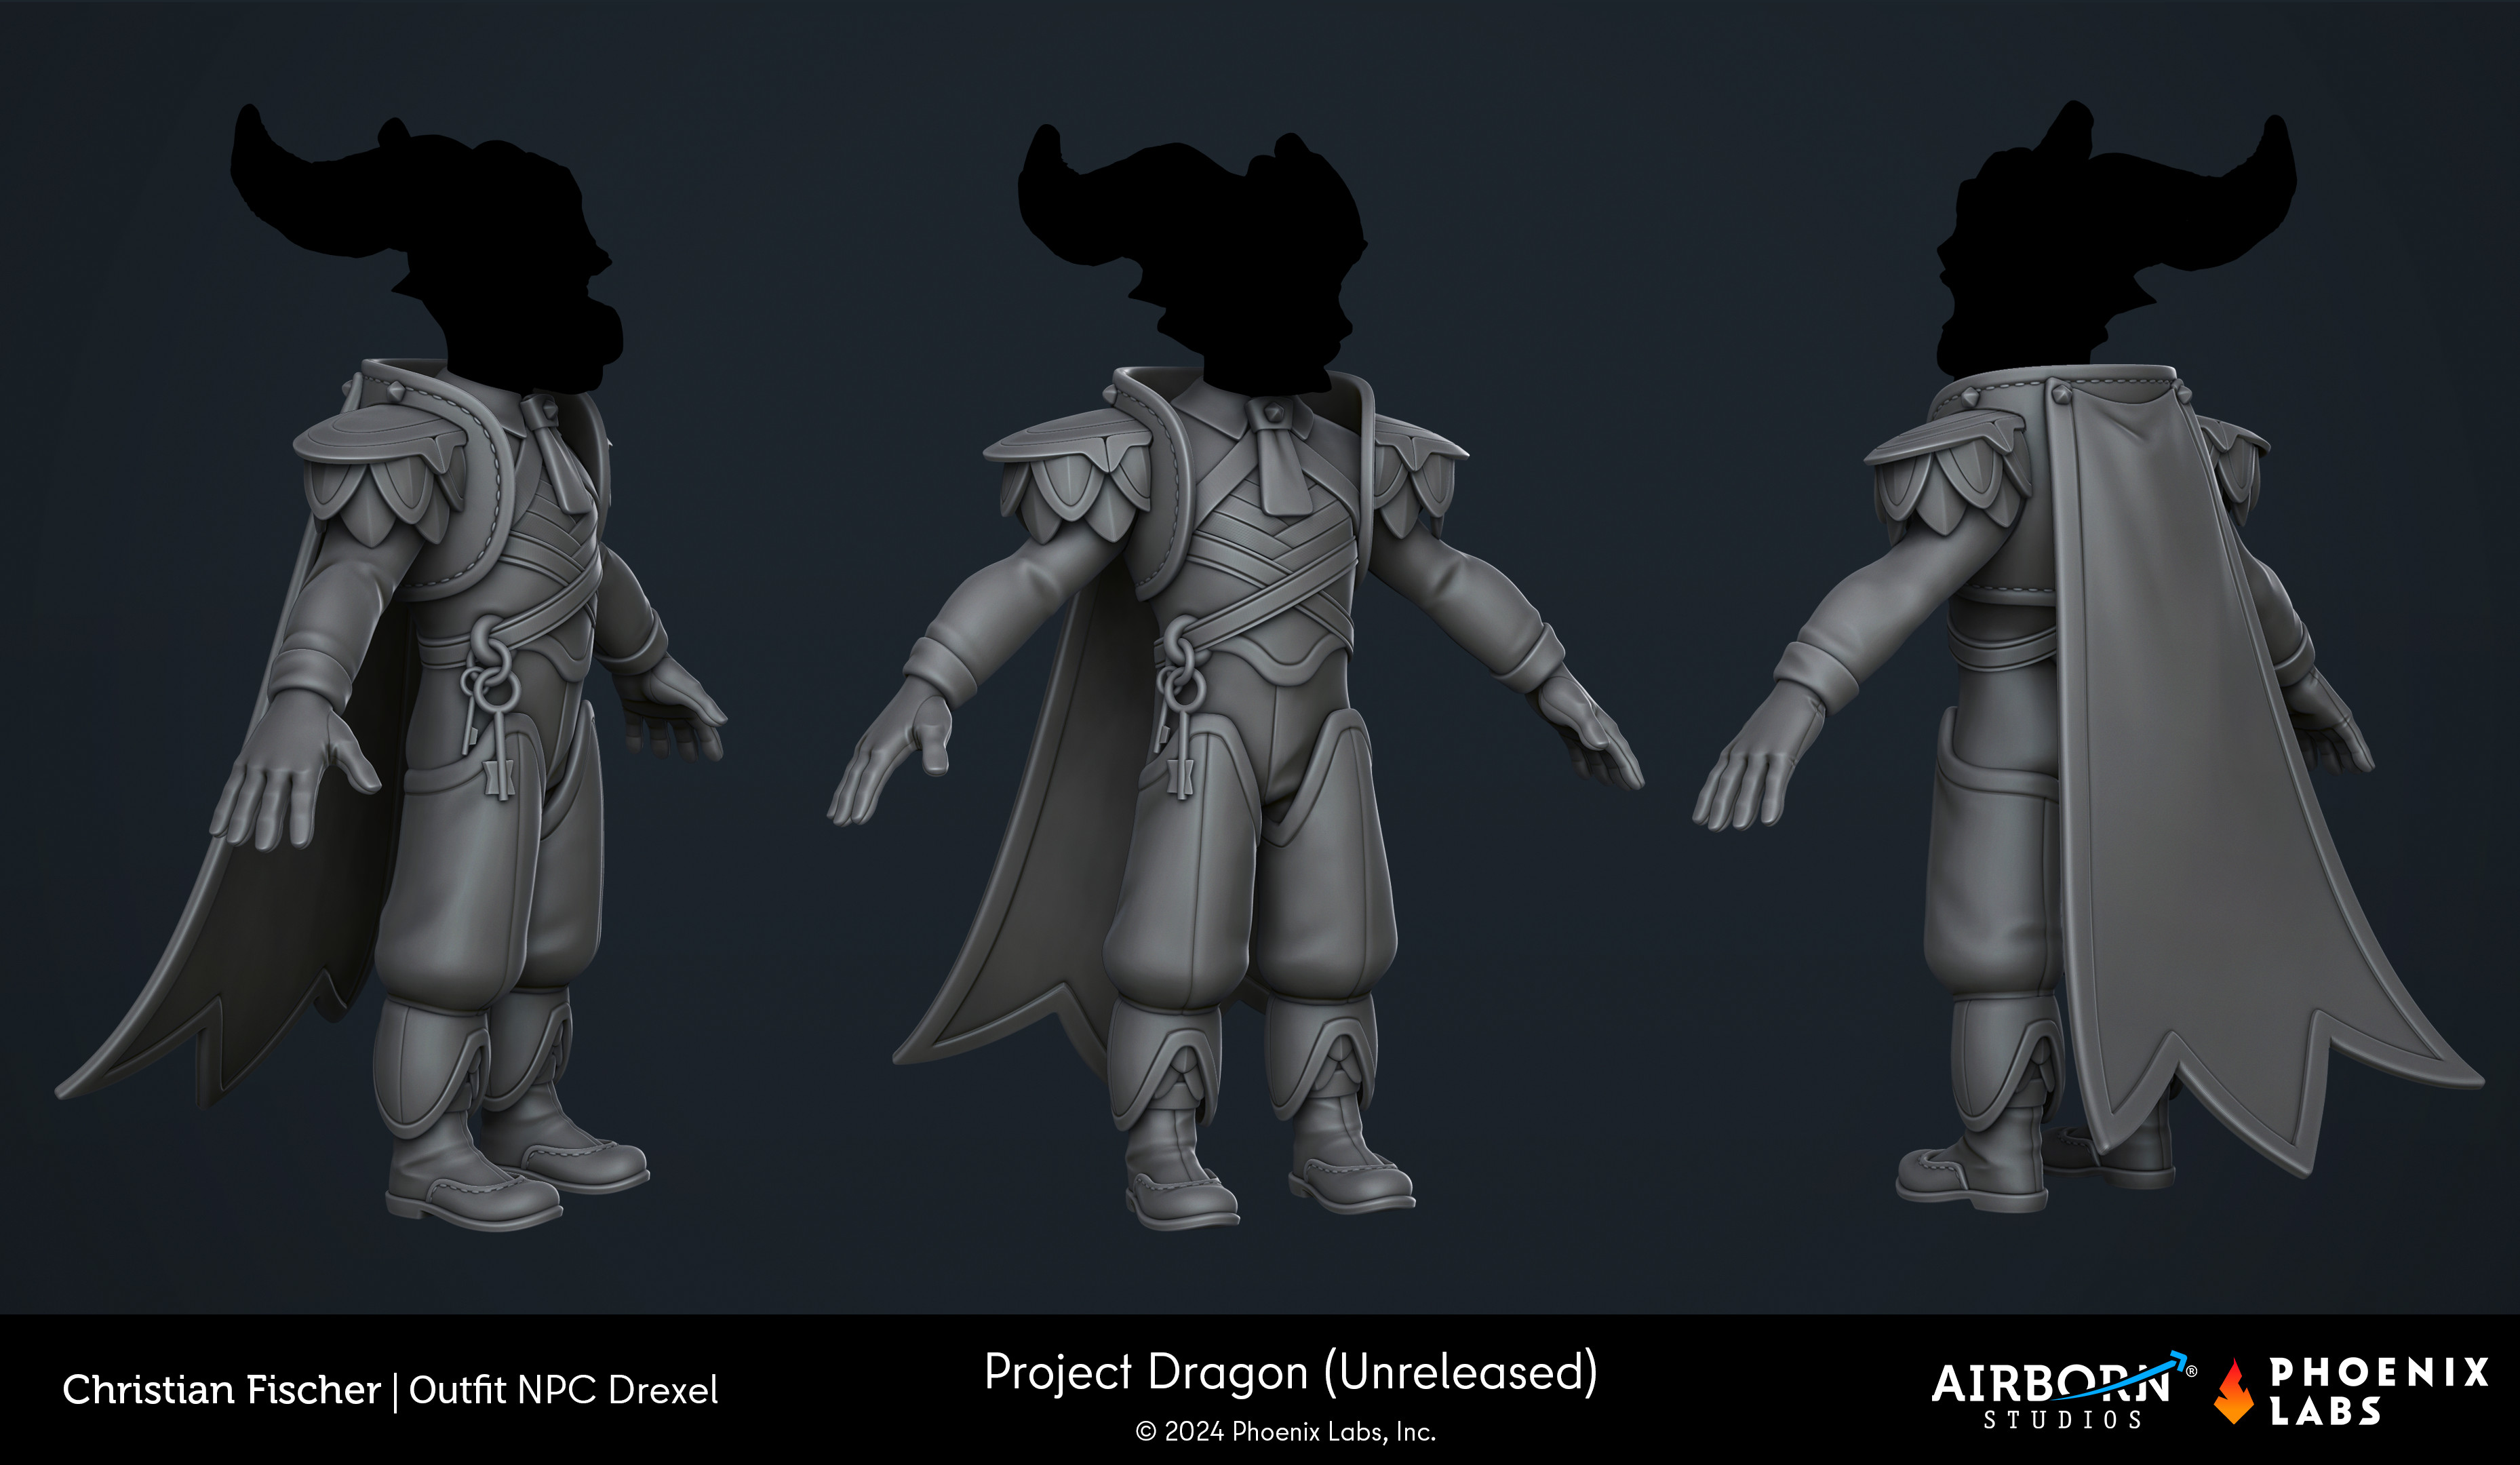Click the side-view character render on left
Image resolution: width=2520 pixels, height=1465 pixels.
click(x=391, y=666)
